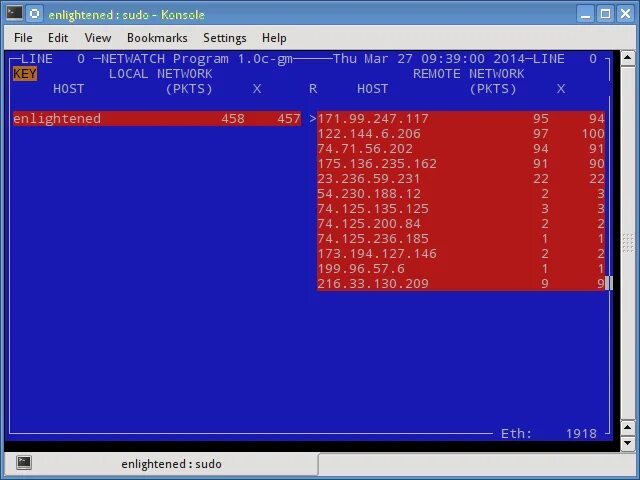Select remote host 23.236.59.231
The height and width of the screenshot is (480, 640).
pyautogui.click(x=461, y=179)
